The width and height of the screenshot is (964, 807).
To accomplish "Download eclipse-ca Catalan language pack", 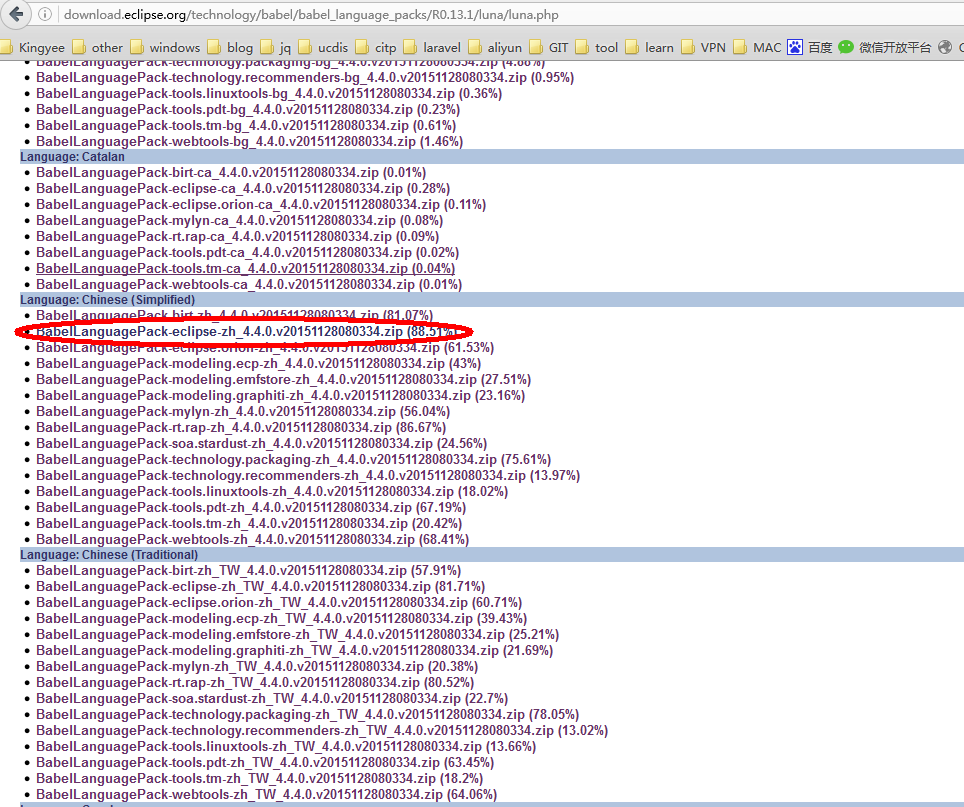I will pos(243,188).
